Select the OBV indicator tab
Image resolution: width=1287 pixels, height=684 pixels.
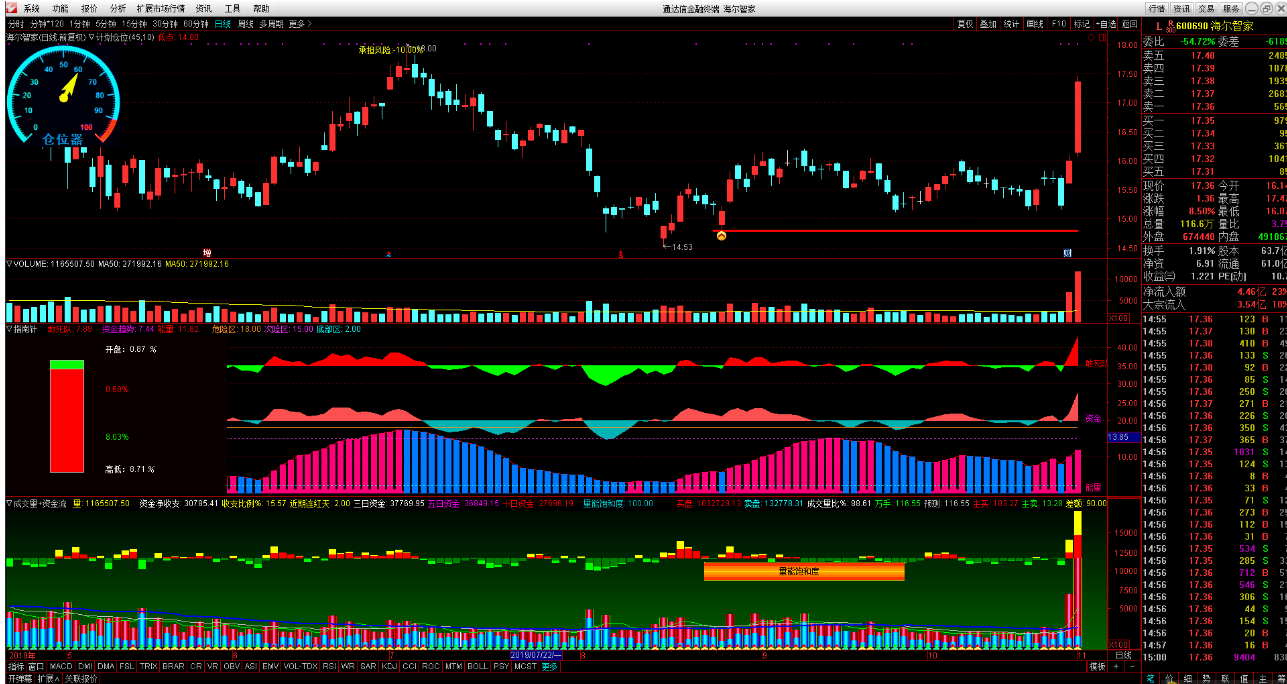(x=232, y=665)
